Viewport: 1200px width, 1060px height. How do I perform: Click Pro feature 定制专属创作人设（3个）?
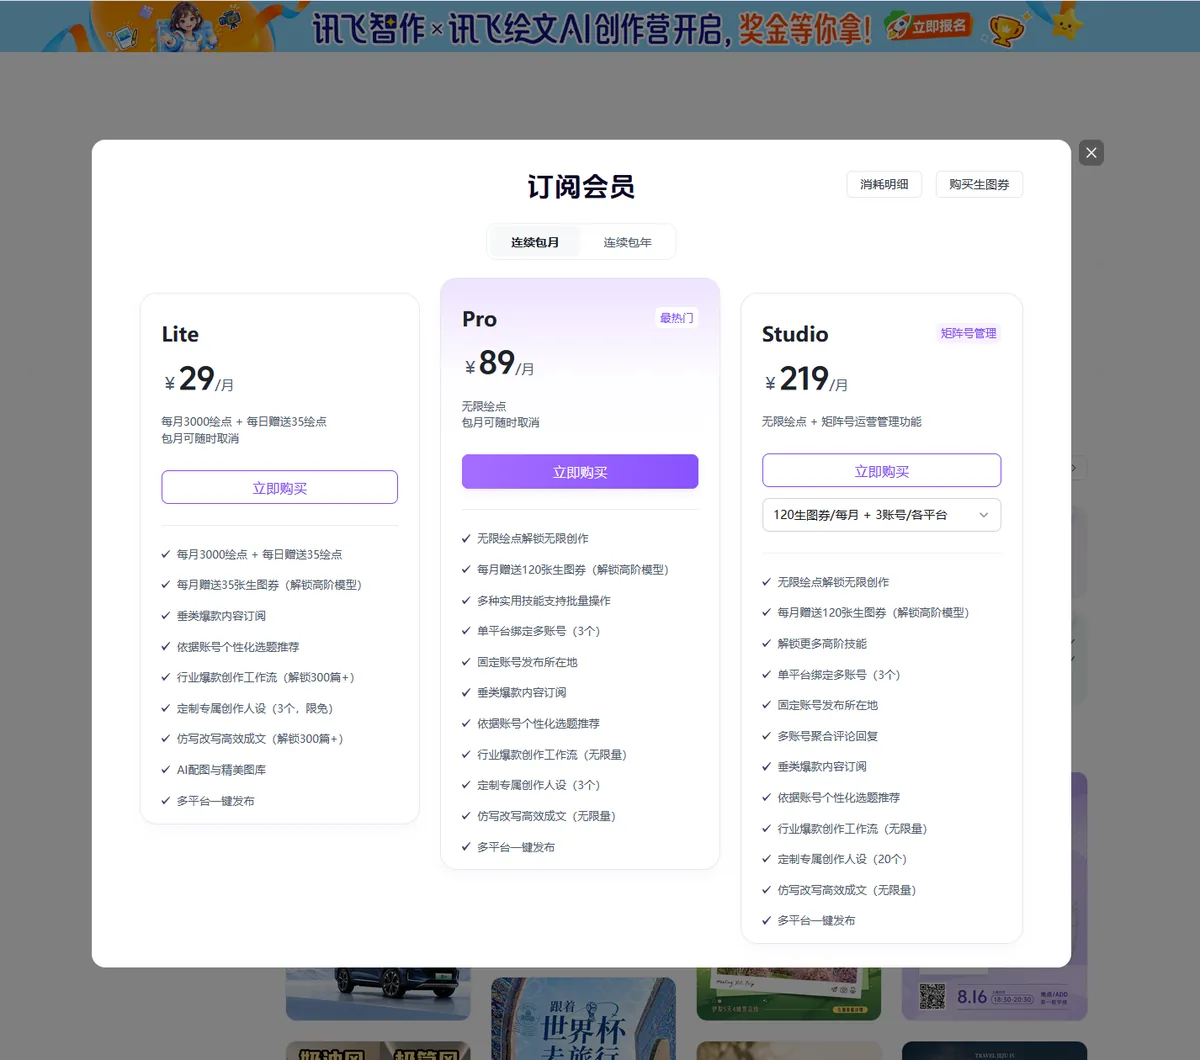pos(531,785)
